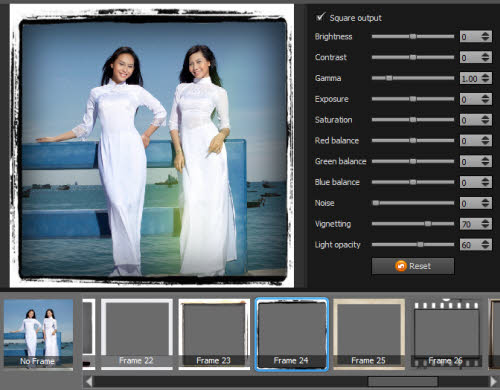The width and height of the screenshot is (500, 390).
Task: Decrease Exposure with the down stepper arrow
Action: 486,102
